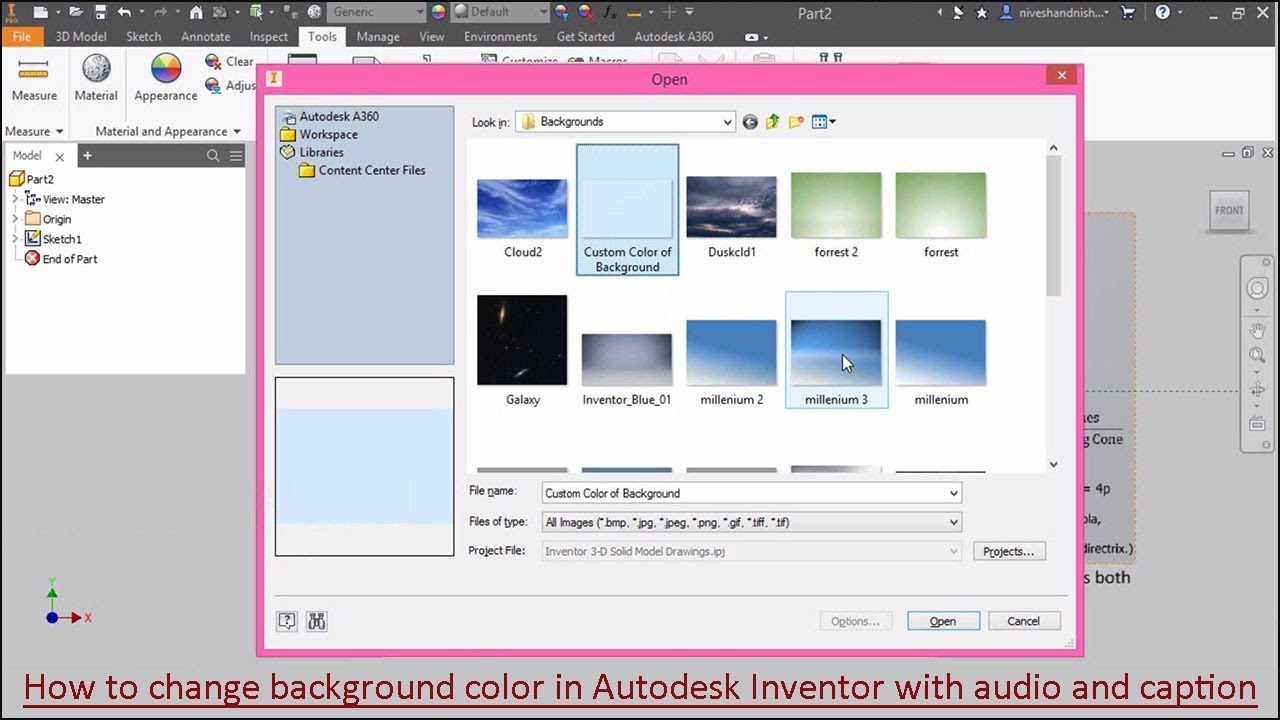The width and height of the screenshot is (1280, 720).
Task: Switch to the Environments ribbon tab
Action: pos(501,36)
